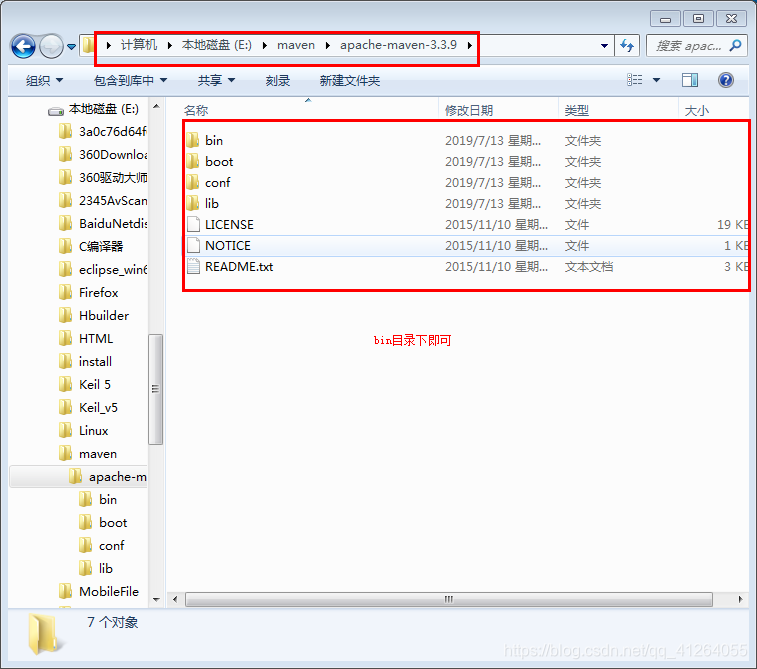Change view with the view mode icon
Image resolution: width=757 pixels, height=669 pixels.
tap(634, 80)
